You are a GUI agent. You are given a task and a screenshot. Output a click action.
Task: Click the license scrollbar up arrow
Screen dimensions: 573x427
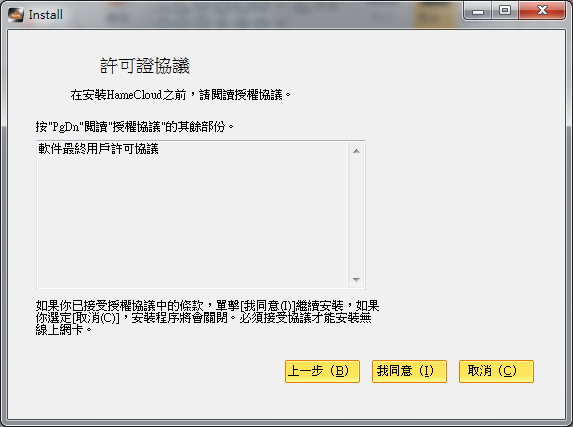tap(356, 151)
